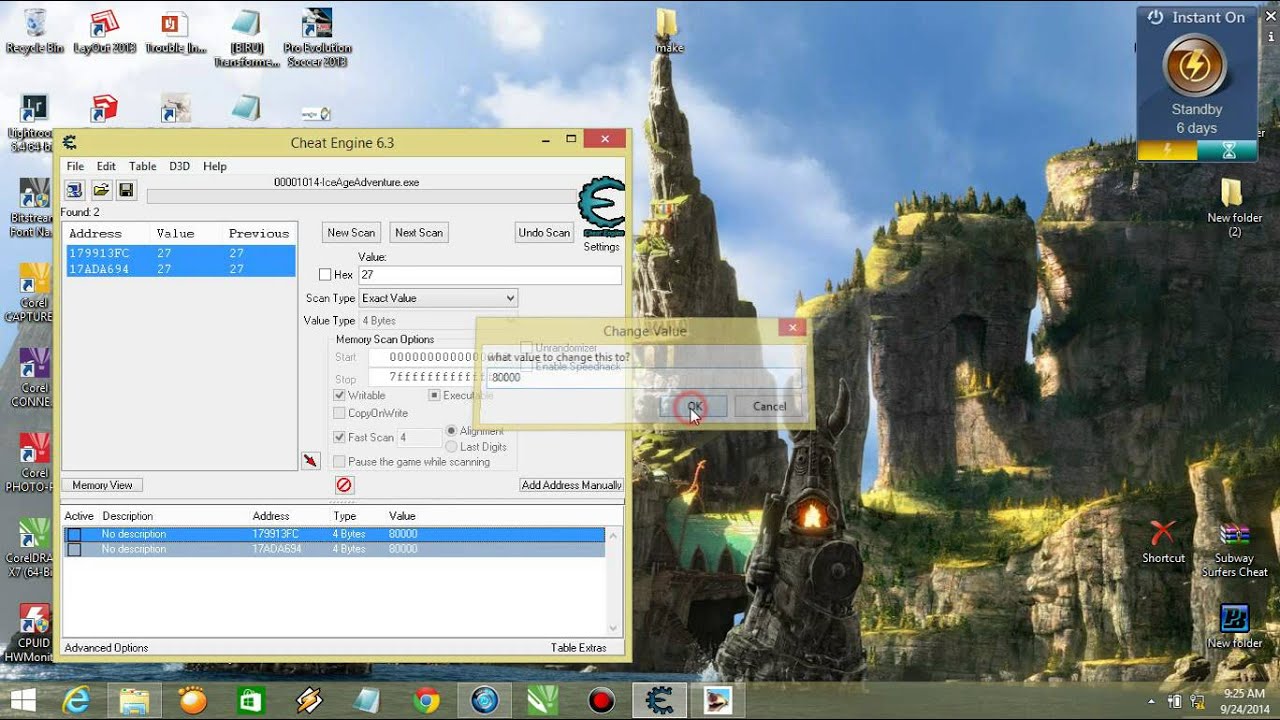Click the Description column header in address table

127,516
